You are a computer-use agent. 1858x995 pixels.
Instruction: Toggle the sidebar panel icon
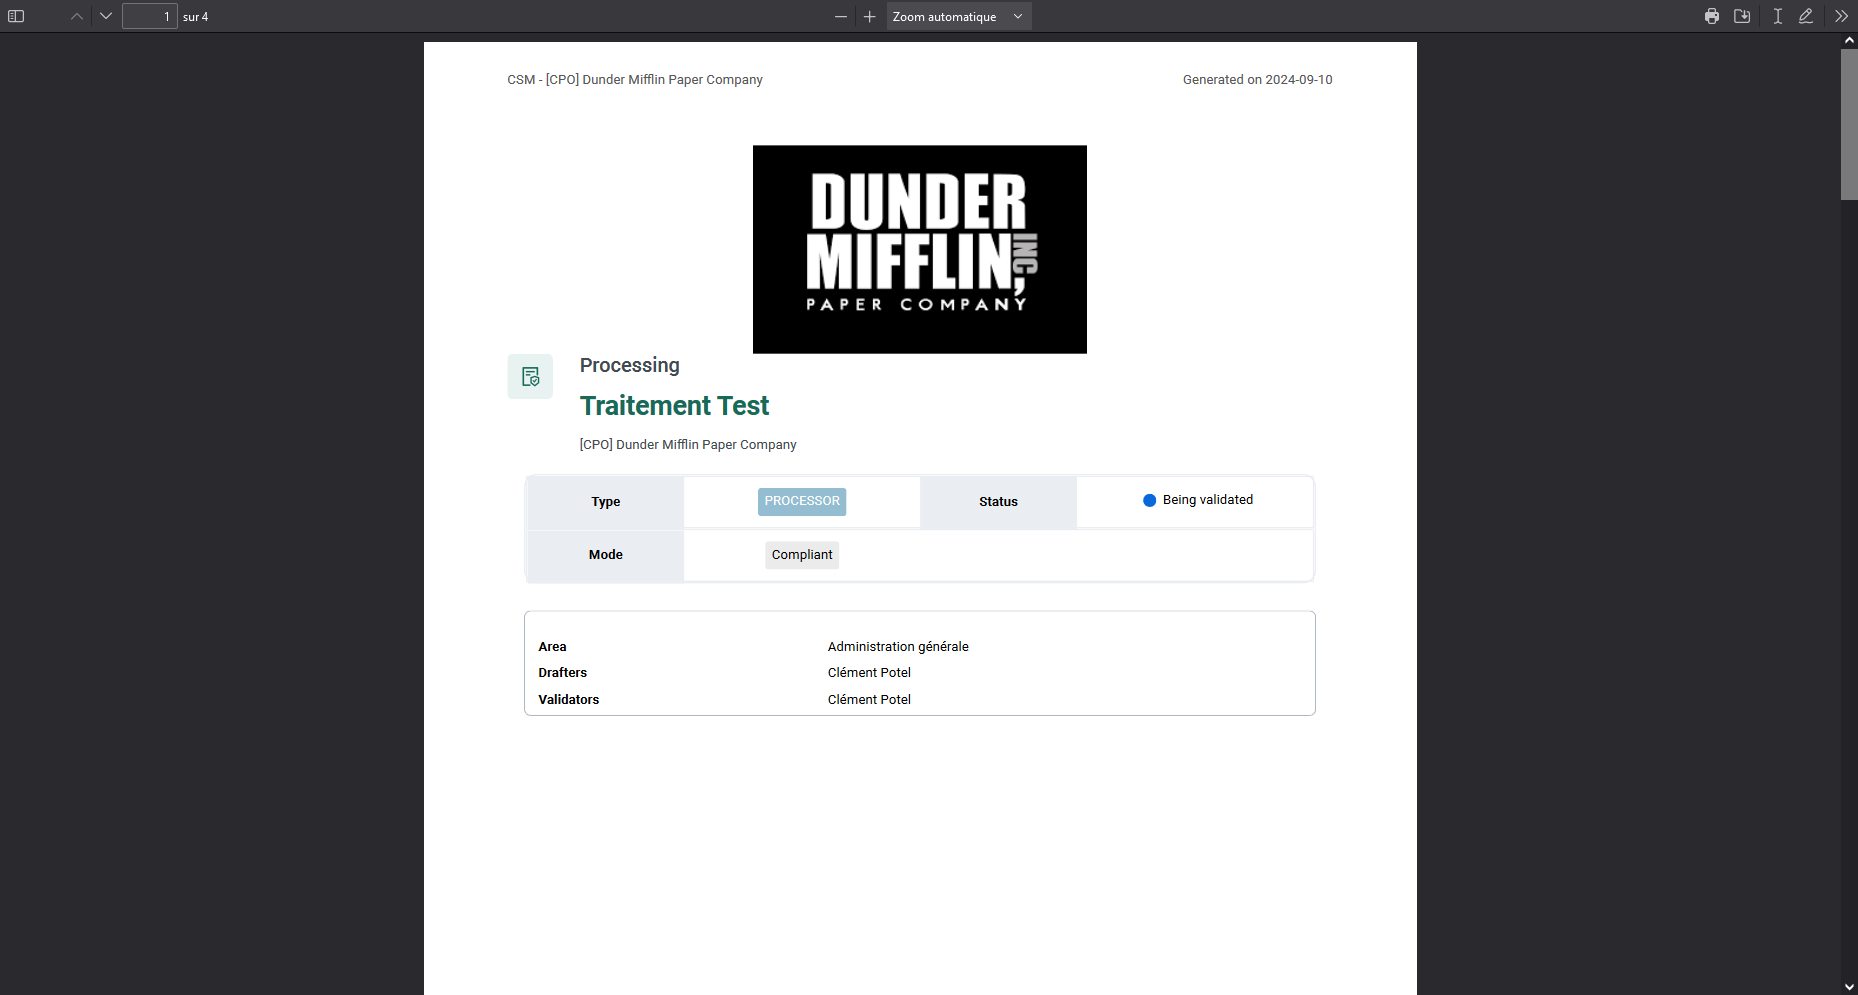tap(16, 16)
